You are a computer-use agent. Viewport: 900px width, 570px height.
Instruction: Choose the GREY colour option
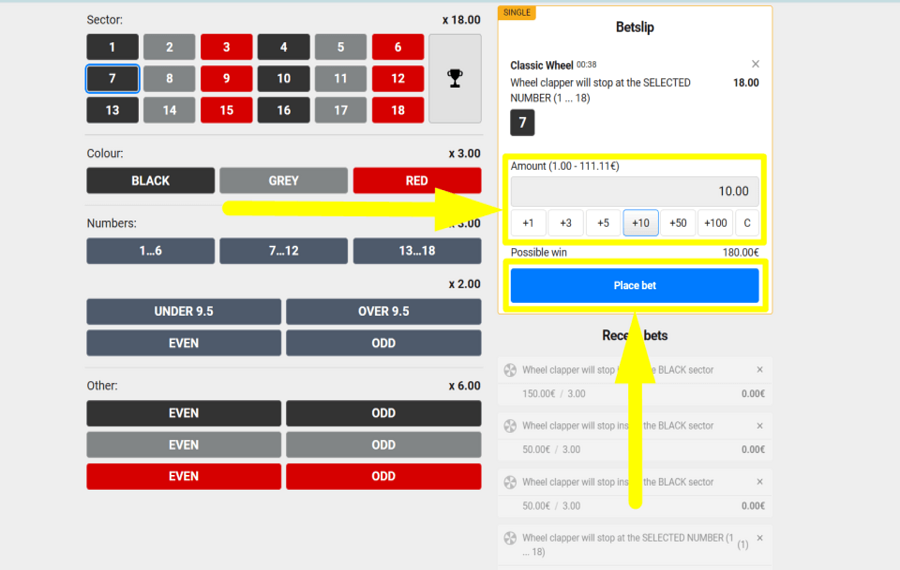coord(284,181)
